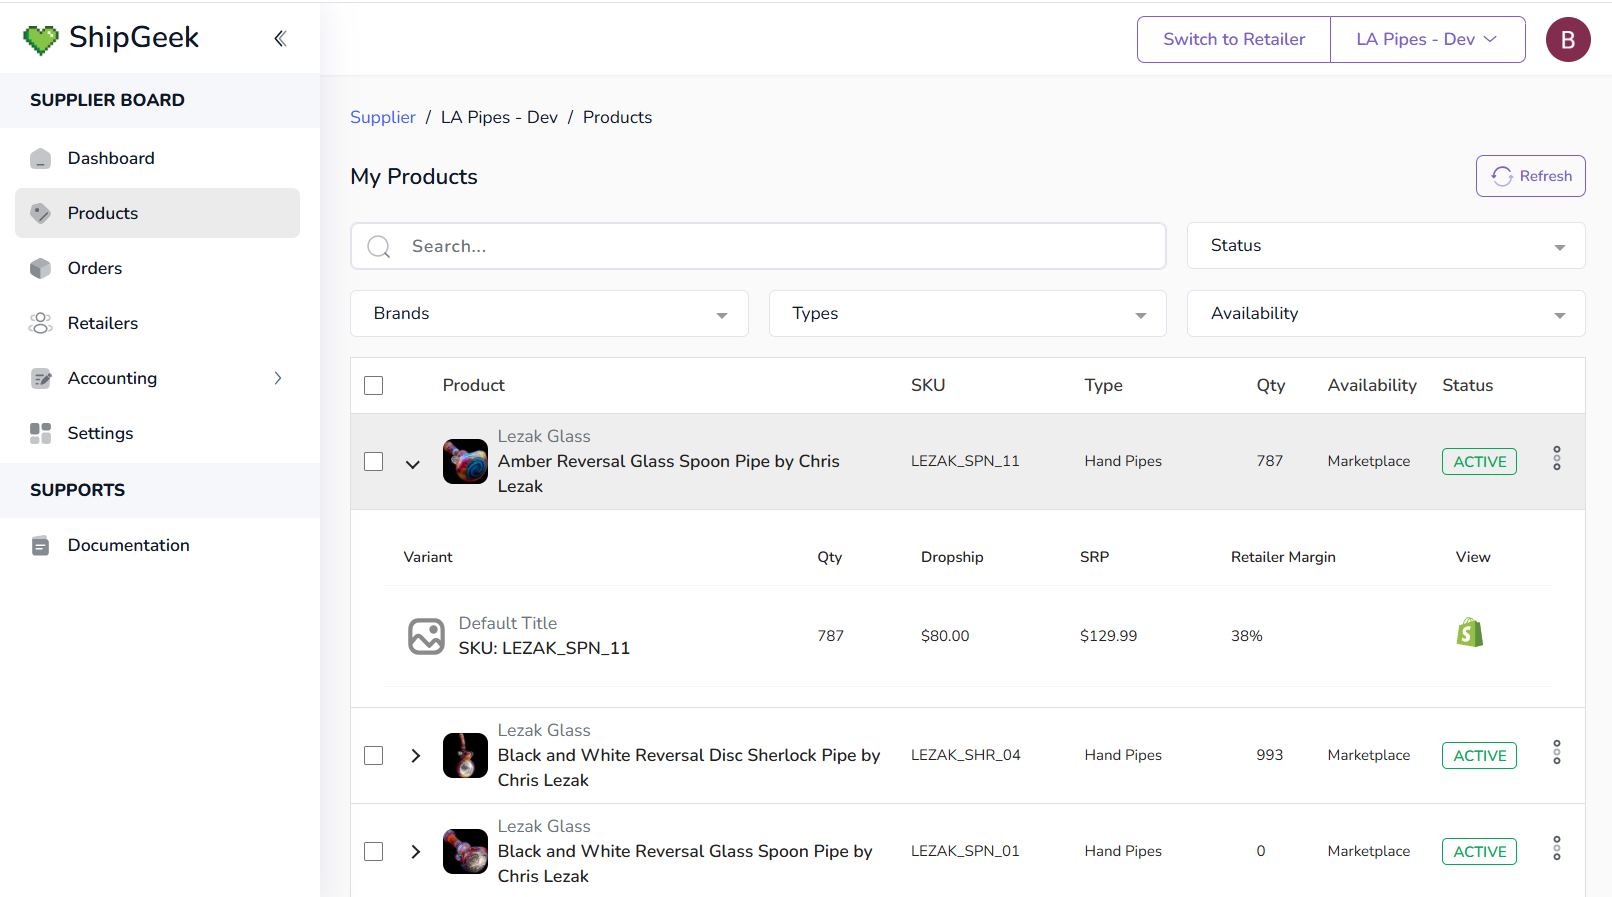Check the LEZAK_SPN_01 row checkbox

[x=374, y=852]
